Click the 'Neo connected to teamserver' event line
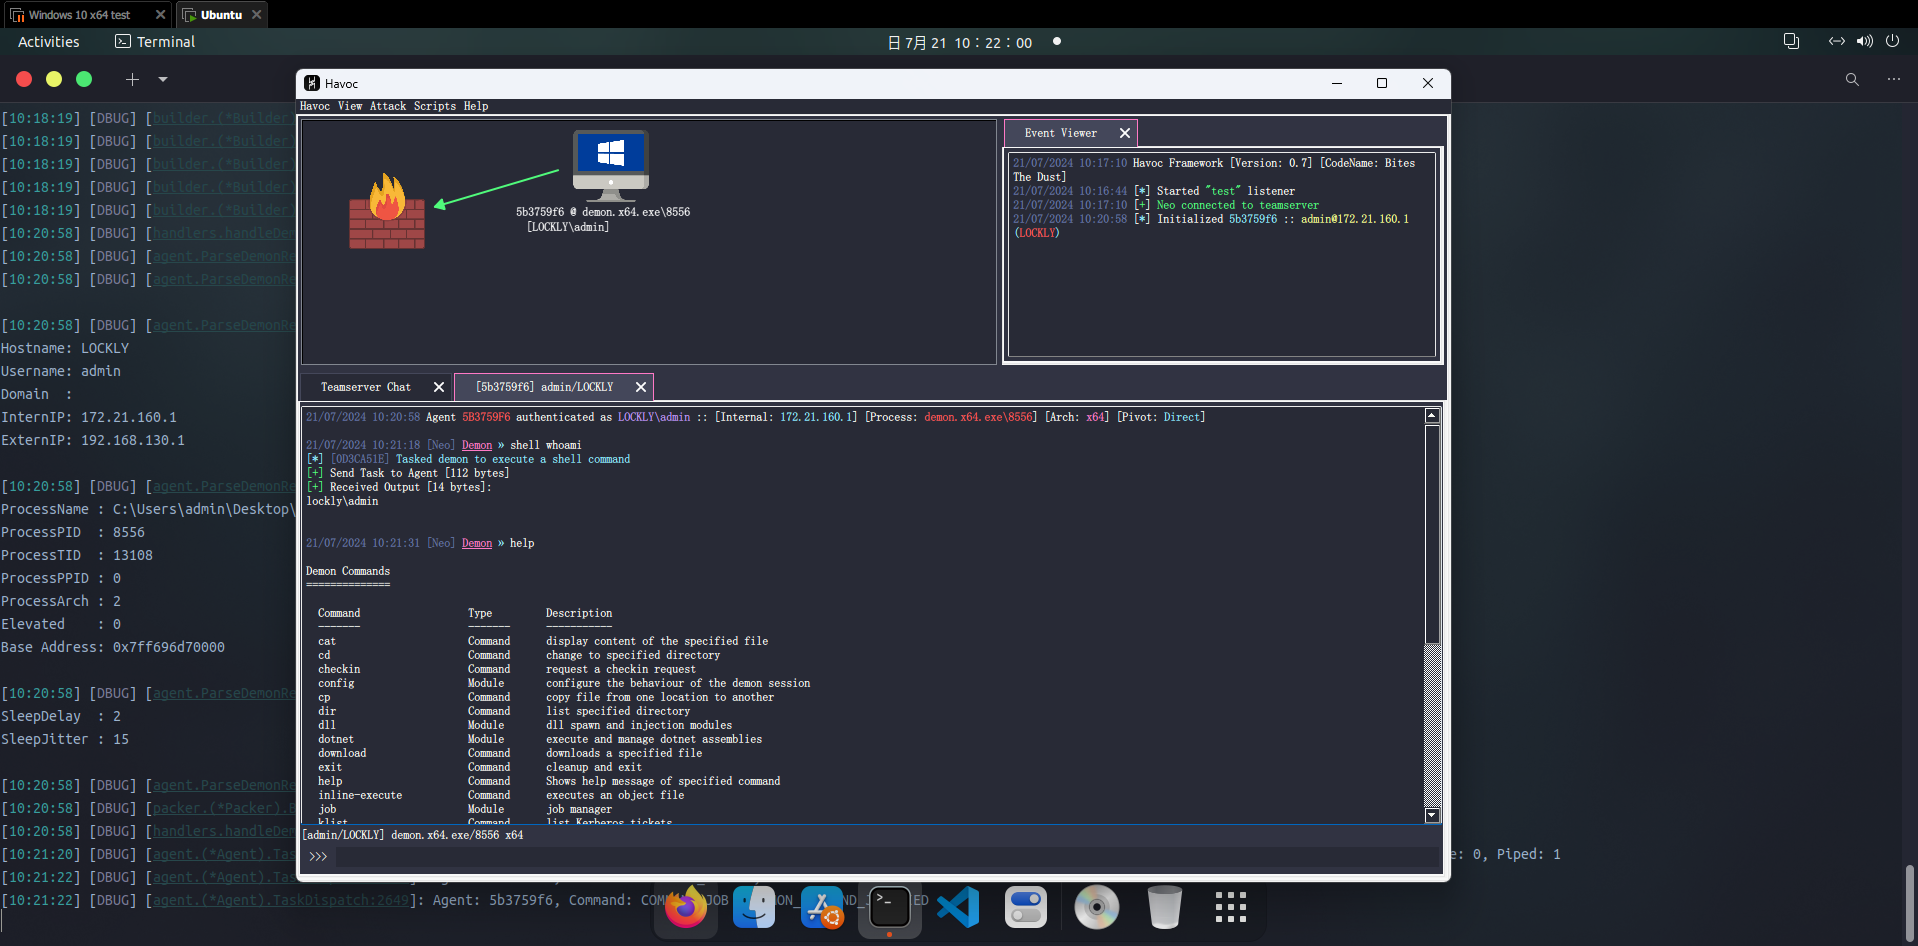 [x=1237, y=205]
